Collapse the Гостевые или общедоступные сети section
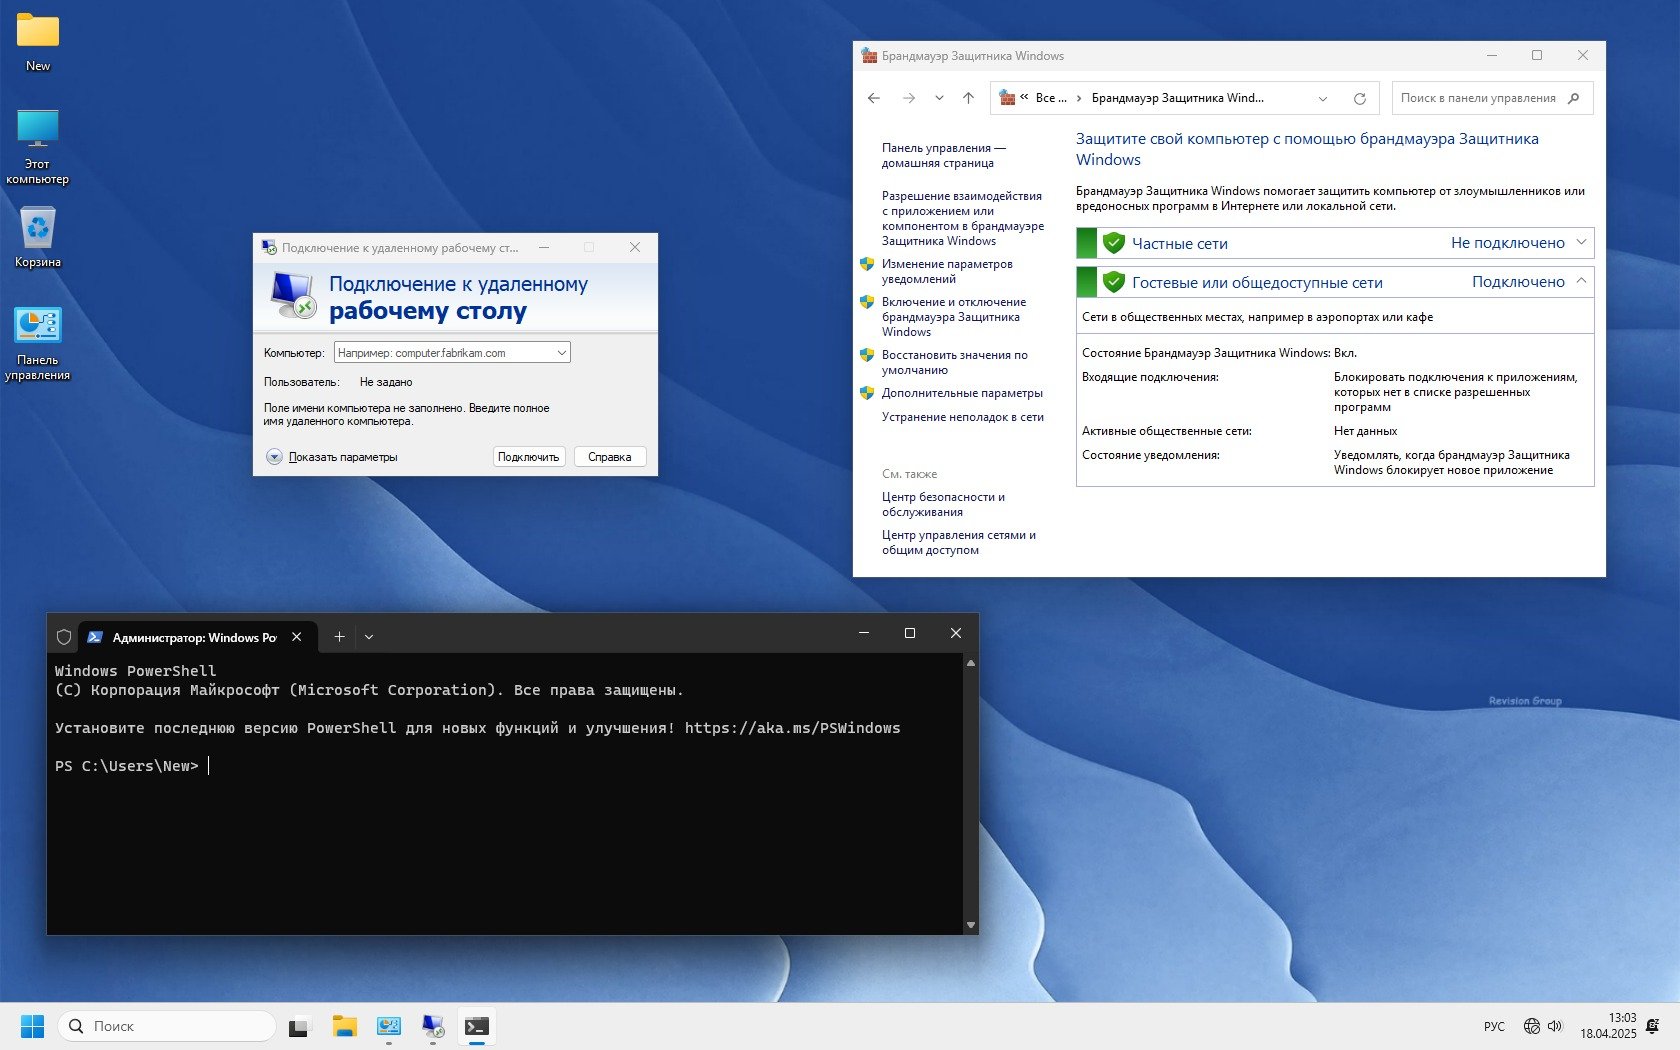1680x1050 pixels. click(x=1581, y=282)
